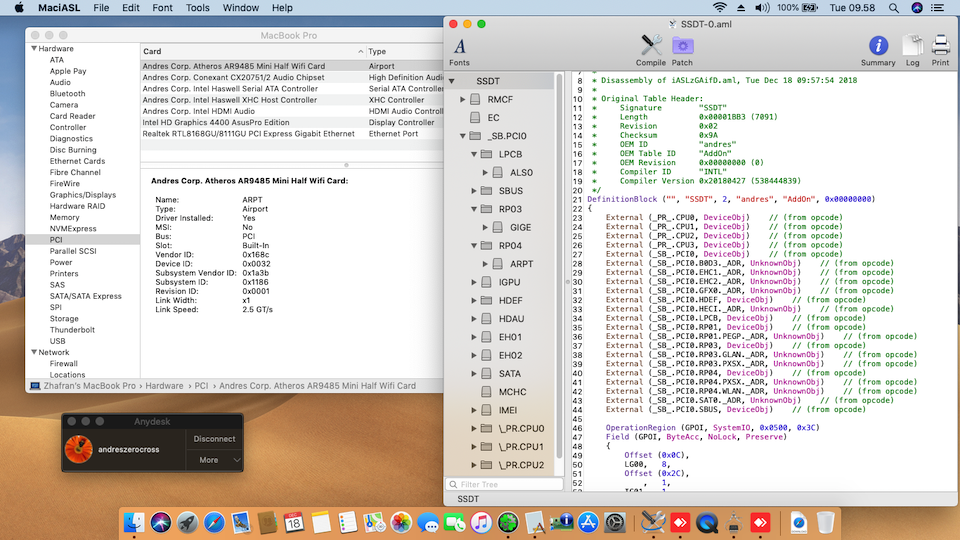Click Disconnect in Anydesk panel
Viewport: 960px width, 540px height.
tap(214, 439)
